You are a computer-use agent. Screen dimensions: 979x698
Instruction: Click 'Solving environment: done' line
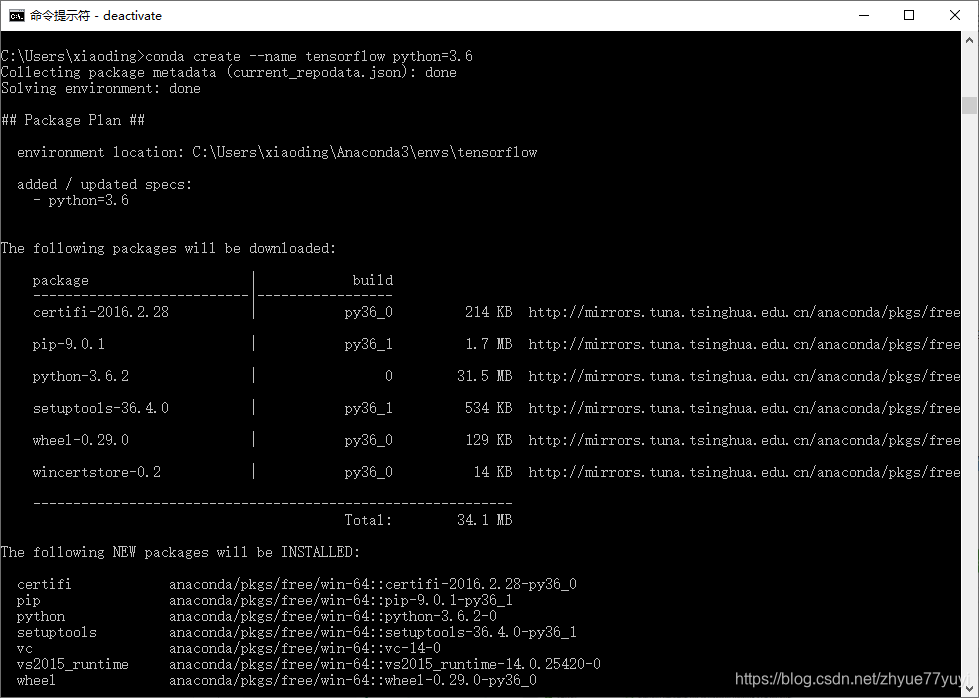point(101,89)
